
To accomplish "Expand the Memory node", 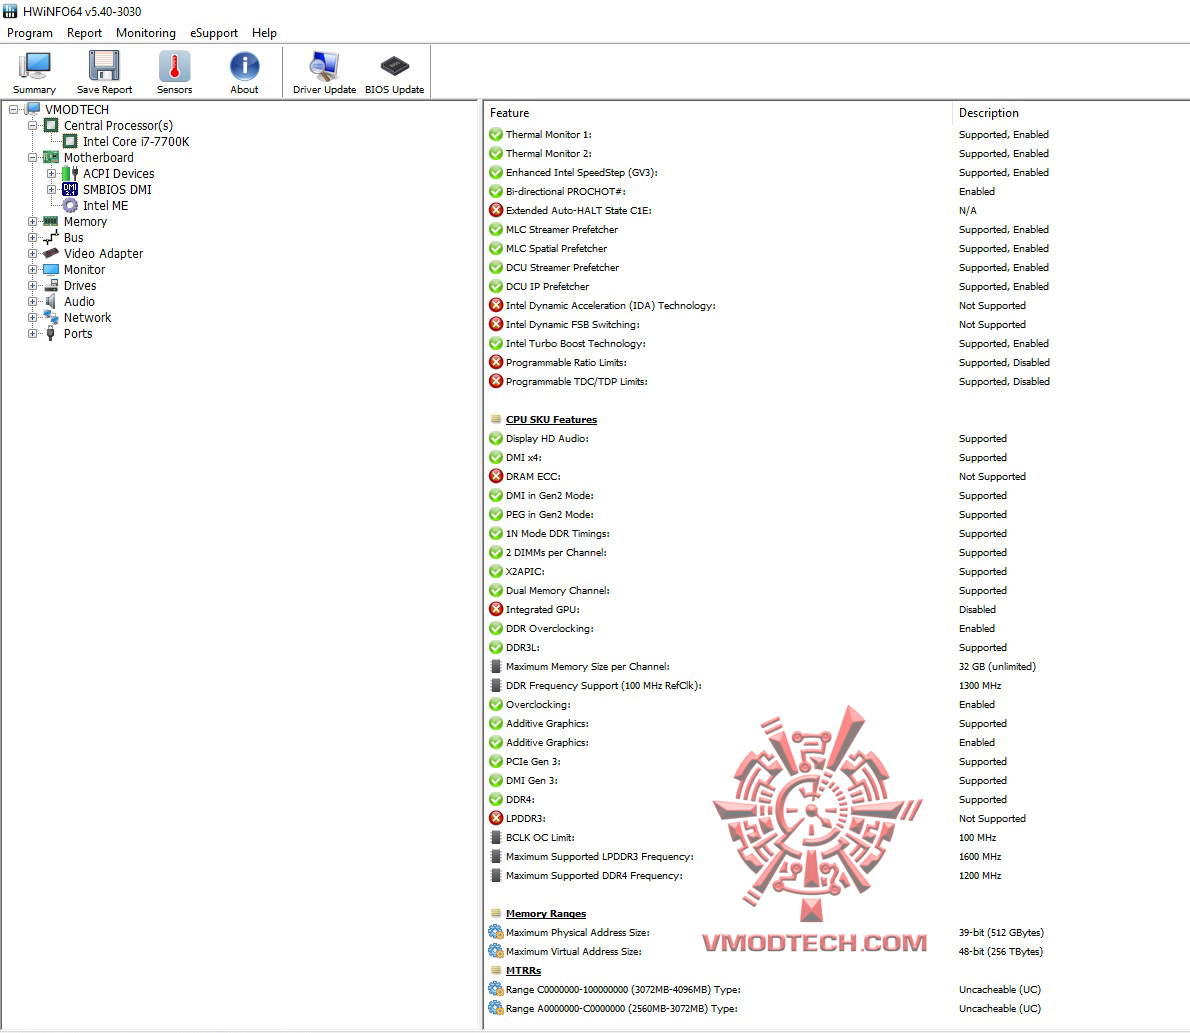I will [x=32, y=222].
